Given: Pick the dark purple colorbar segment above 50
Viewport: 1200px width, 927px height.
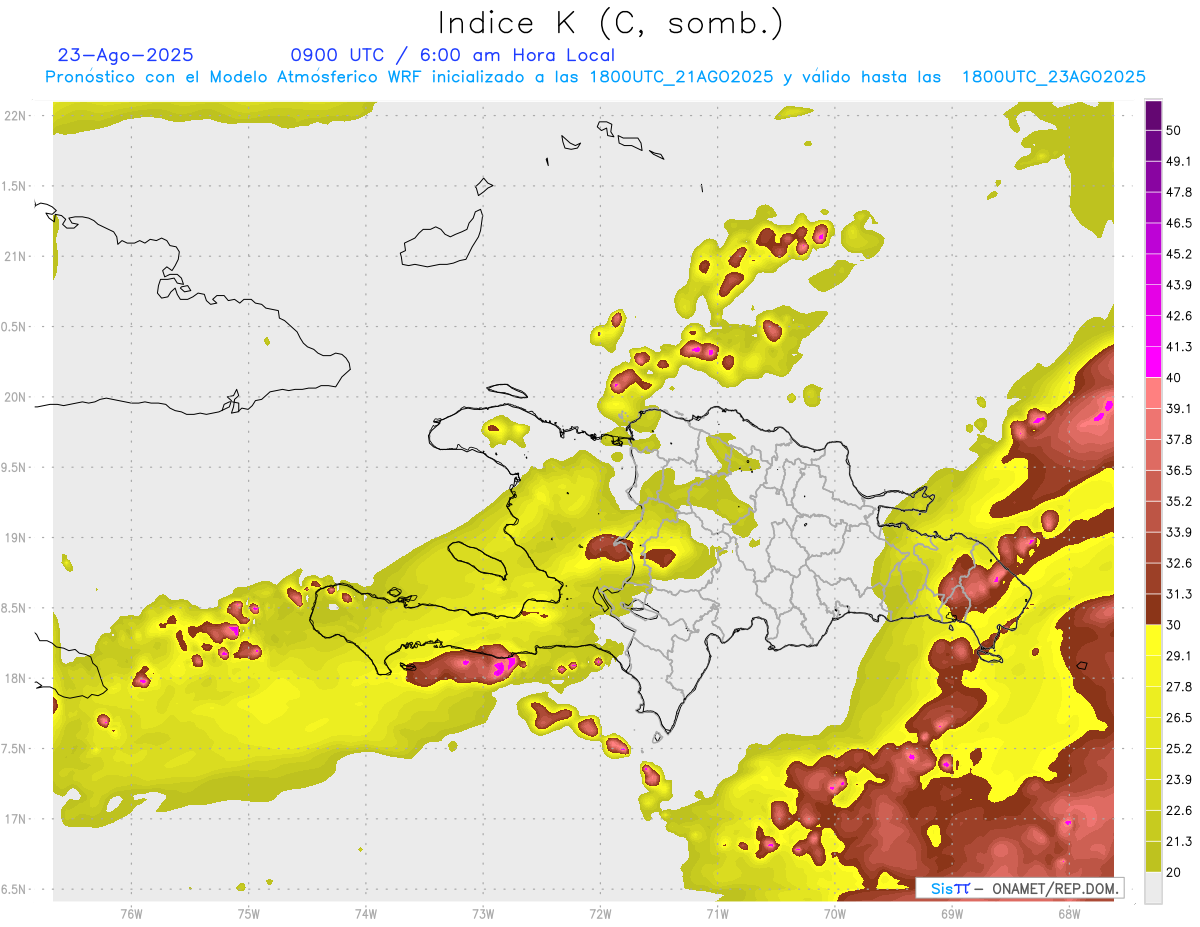Looking at the screenshot, I should (1153, 115).
